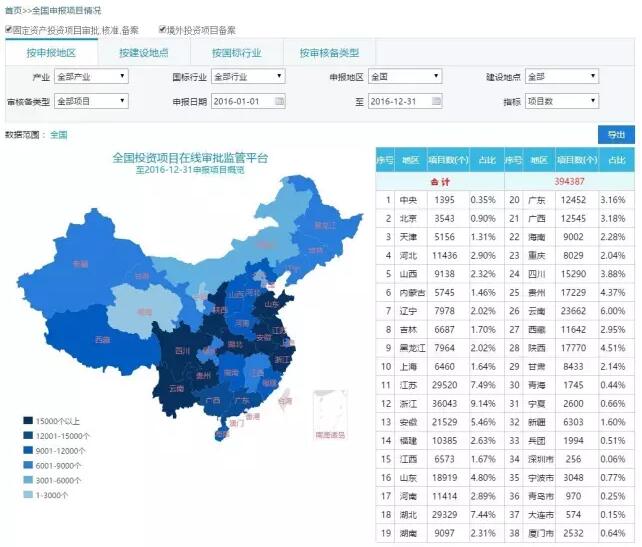Toggle 境外投资项目备案 checkbox
642x547 pixels.
163,30
